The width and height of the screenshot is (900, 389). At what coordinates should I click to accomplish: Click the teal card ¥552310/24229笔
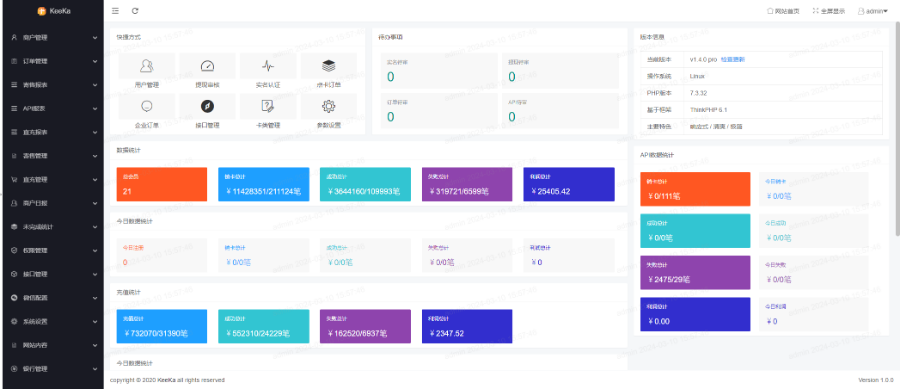[264, 326]
